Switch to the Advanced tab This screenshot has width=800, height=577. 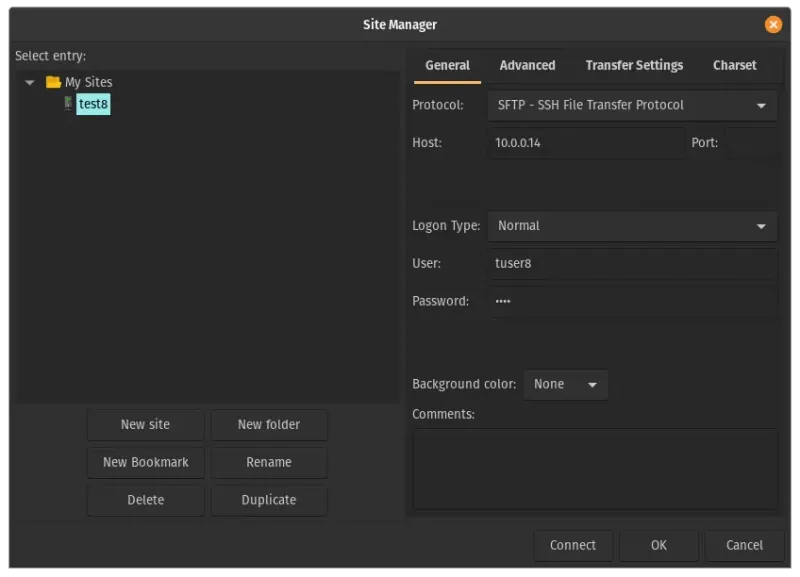click(527, 65)
